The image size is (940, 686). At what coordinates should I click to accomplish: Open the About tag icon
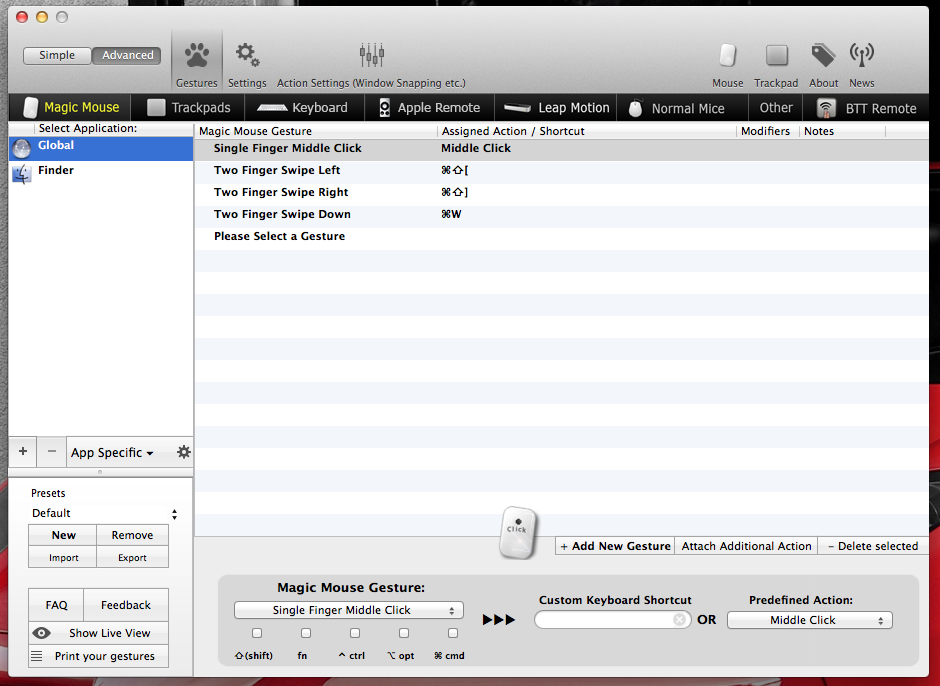tap(823, 56)
